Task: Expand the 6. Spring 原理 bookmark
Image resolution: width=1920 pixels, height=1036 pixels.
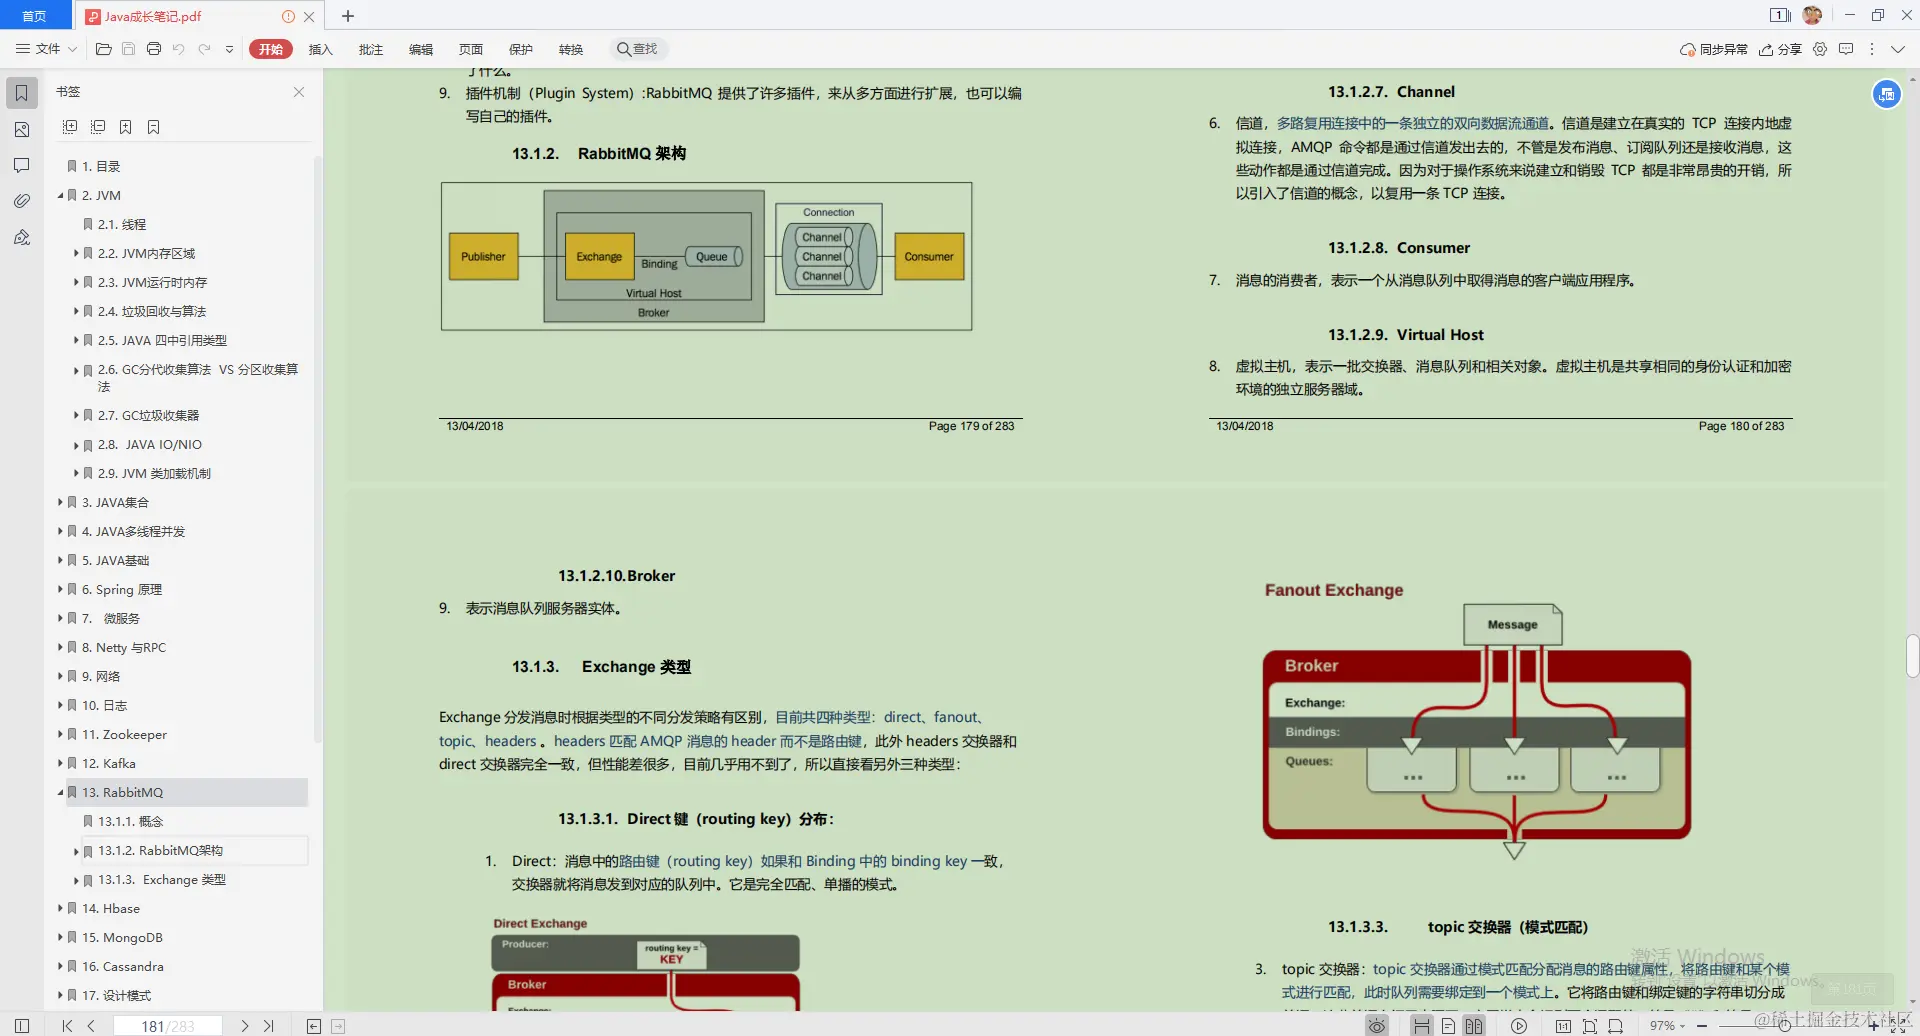Action: click(x=60, y=590)
